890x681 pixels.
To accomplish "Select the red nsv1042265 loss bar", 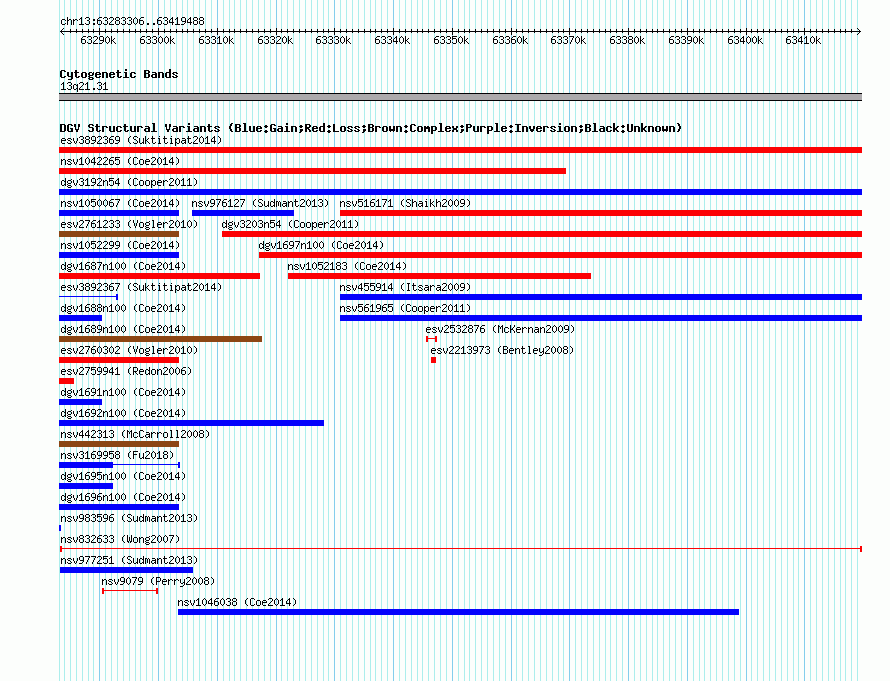I will click(x=313, y=171).
